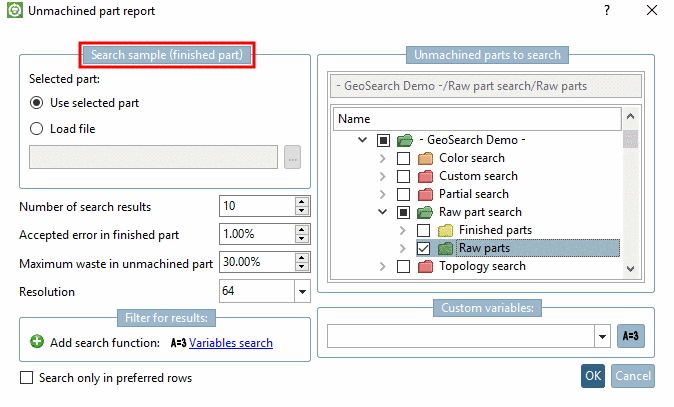Click the browse ellipsis button for Load file
674x407 pixels.
coord(292,157)
